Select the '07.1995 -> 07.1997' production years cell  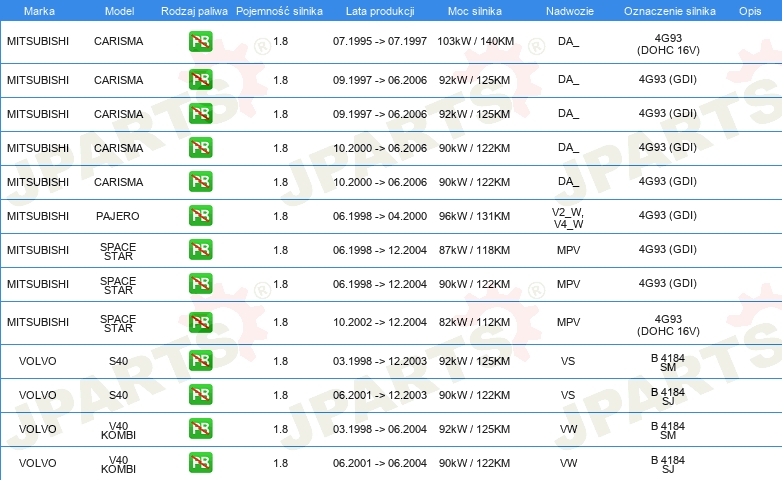click(x=380, y=41)
